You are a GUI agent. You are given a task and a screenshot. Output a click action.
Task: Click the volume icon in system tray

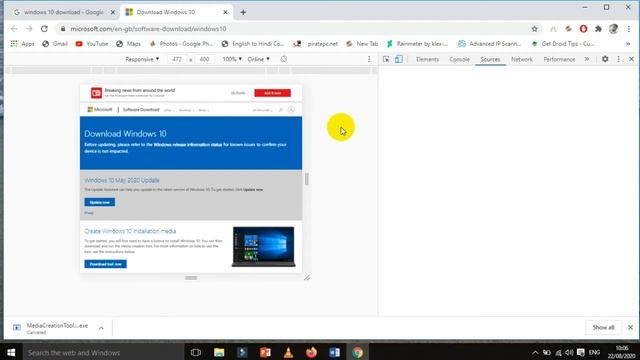569,352
